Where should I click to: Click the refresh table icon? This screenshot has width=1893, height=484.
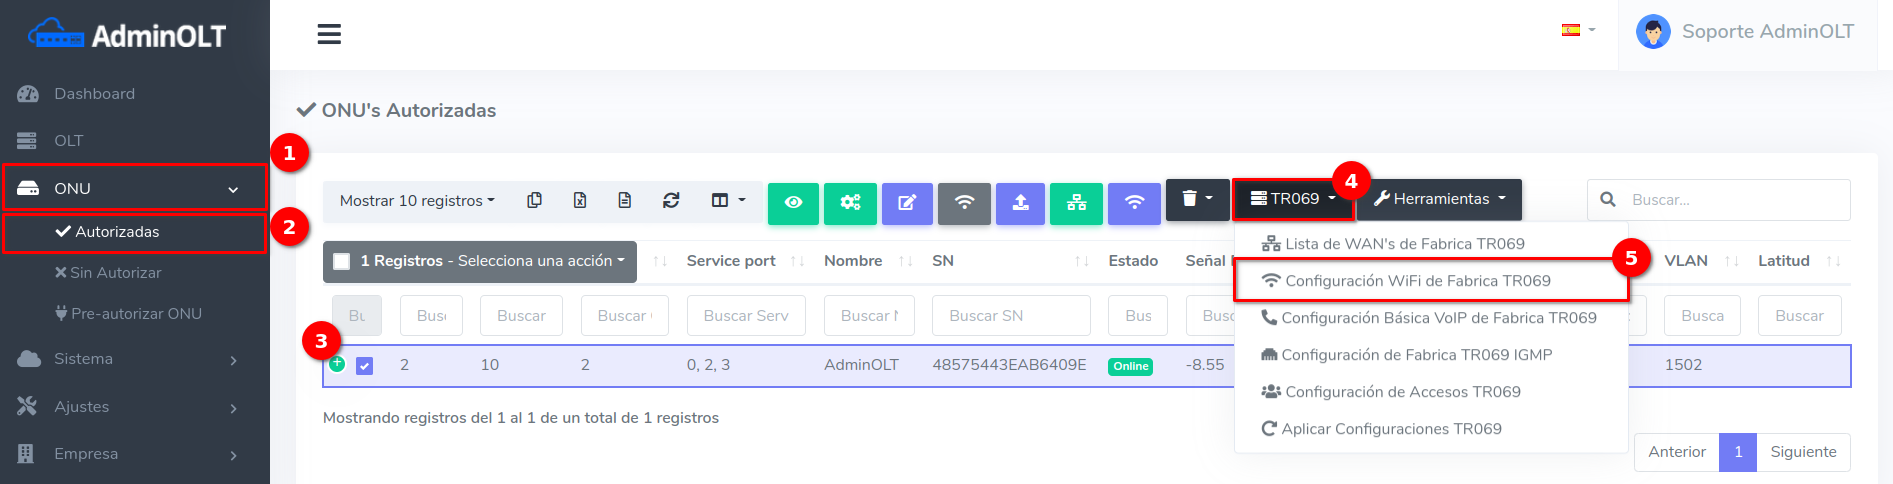671,201
